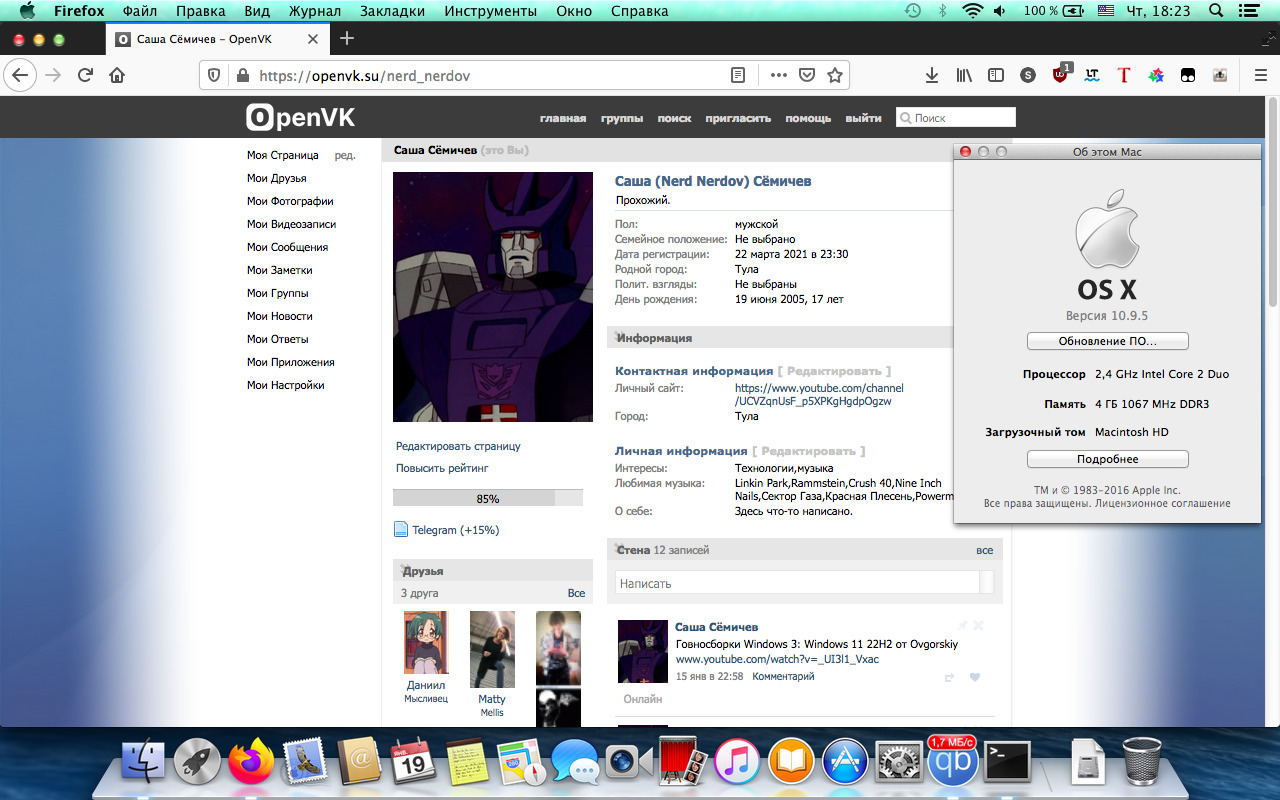The height and width of the screenshot is (800, 1280).
Task: Collapse the Информация section header
Action: (655, 338)
